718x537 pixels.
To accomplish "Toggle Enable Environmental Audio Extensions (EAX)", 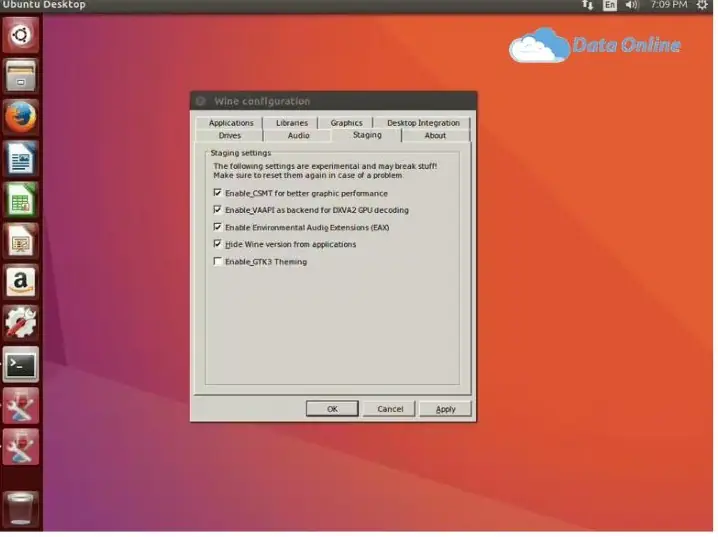I will click(x=218, y=227).
